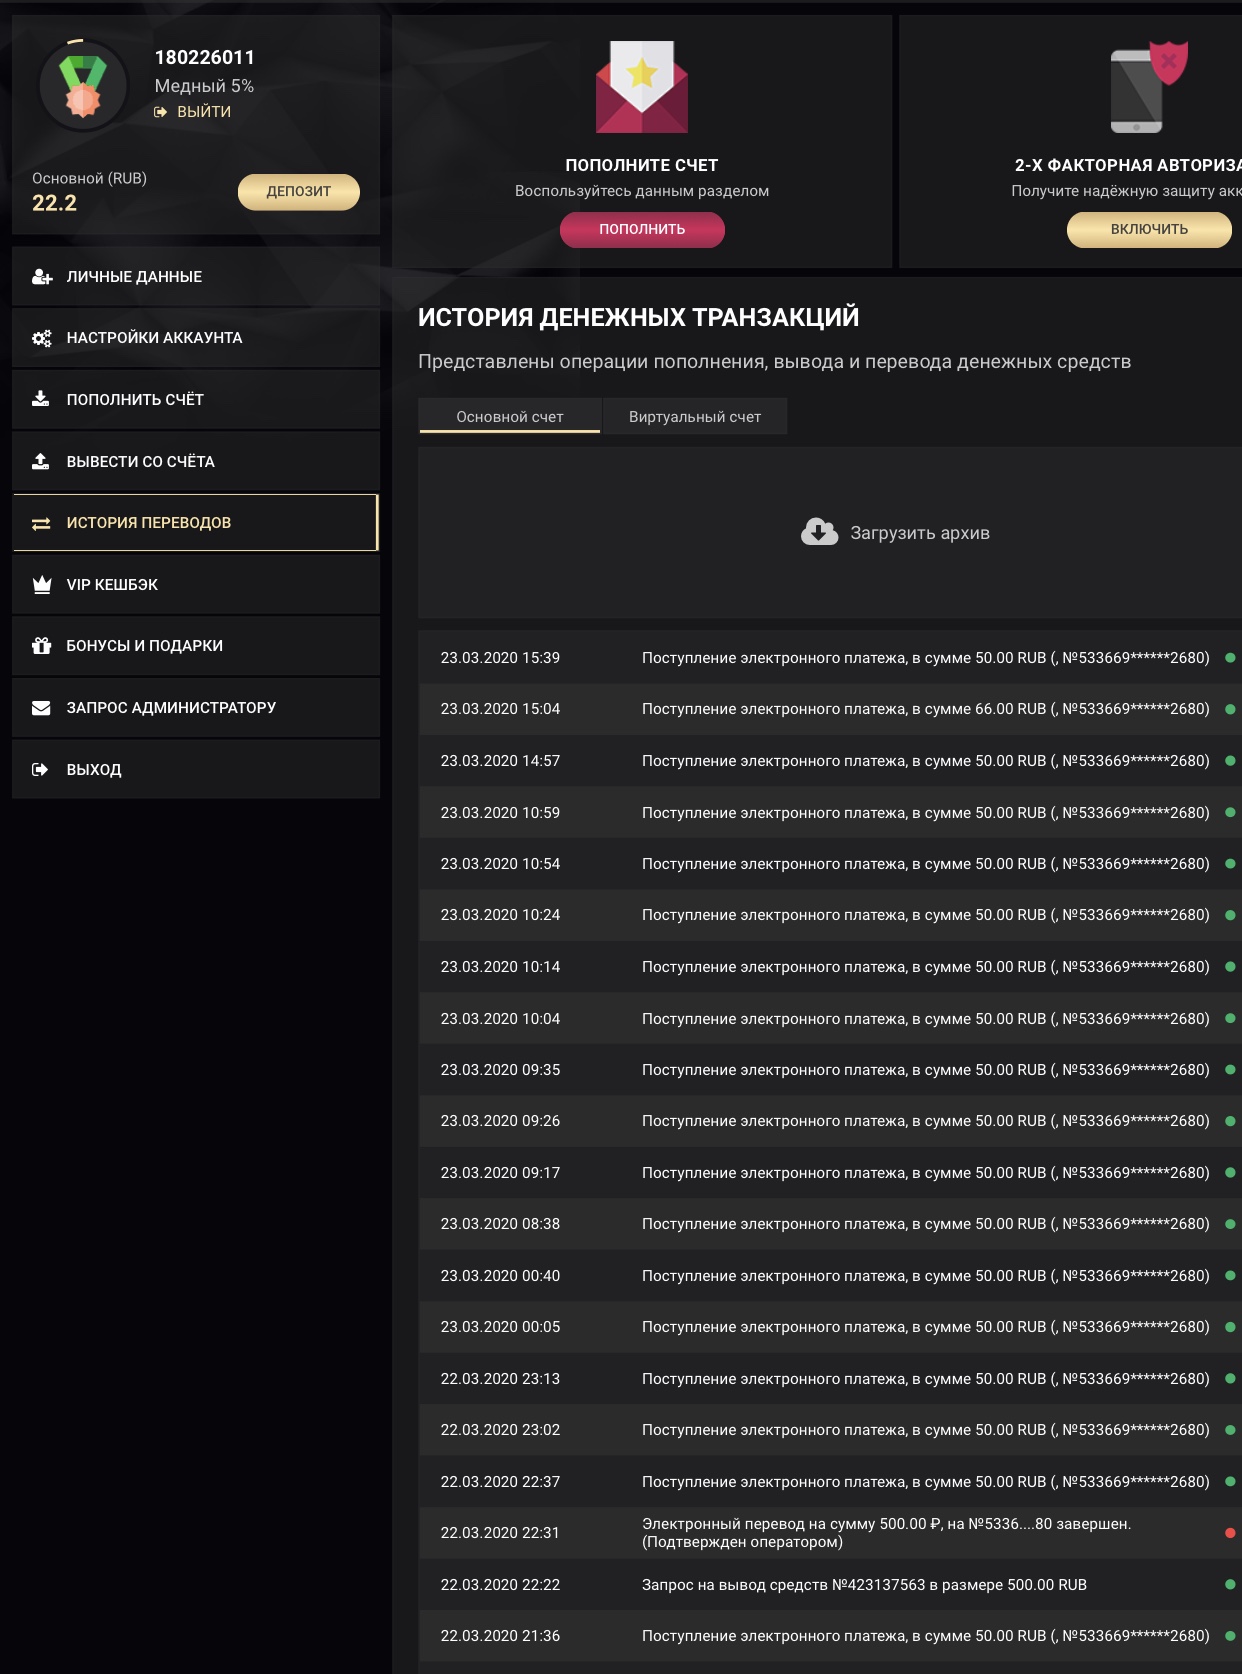Select ВЫХОД in the sidebar

(x=196, y=770)
